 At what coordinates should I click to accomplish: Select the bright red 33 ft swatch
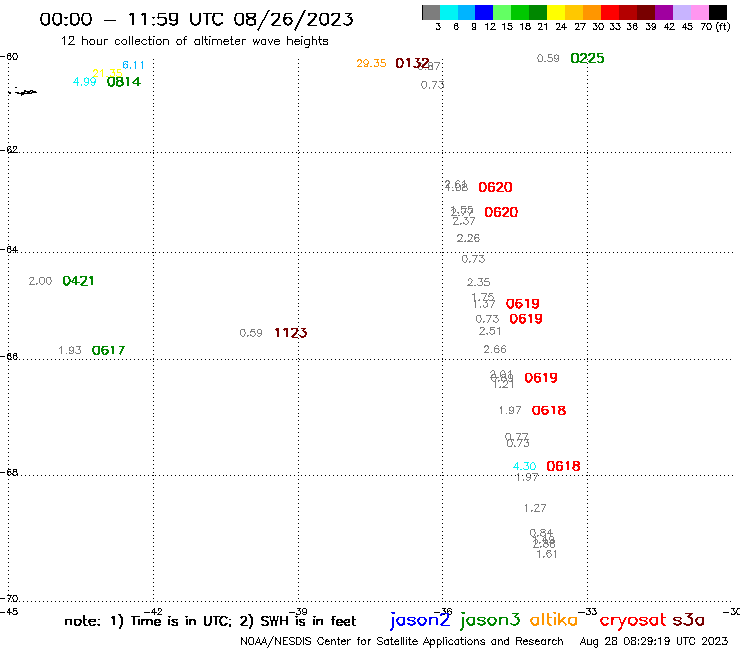(610, 12)
